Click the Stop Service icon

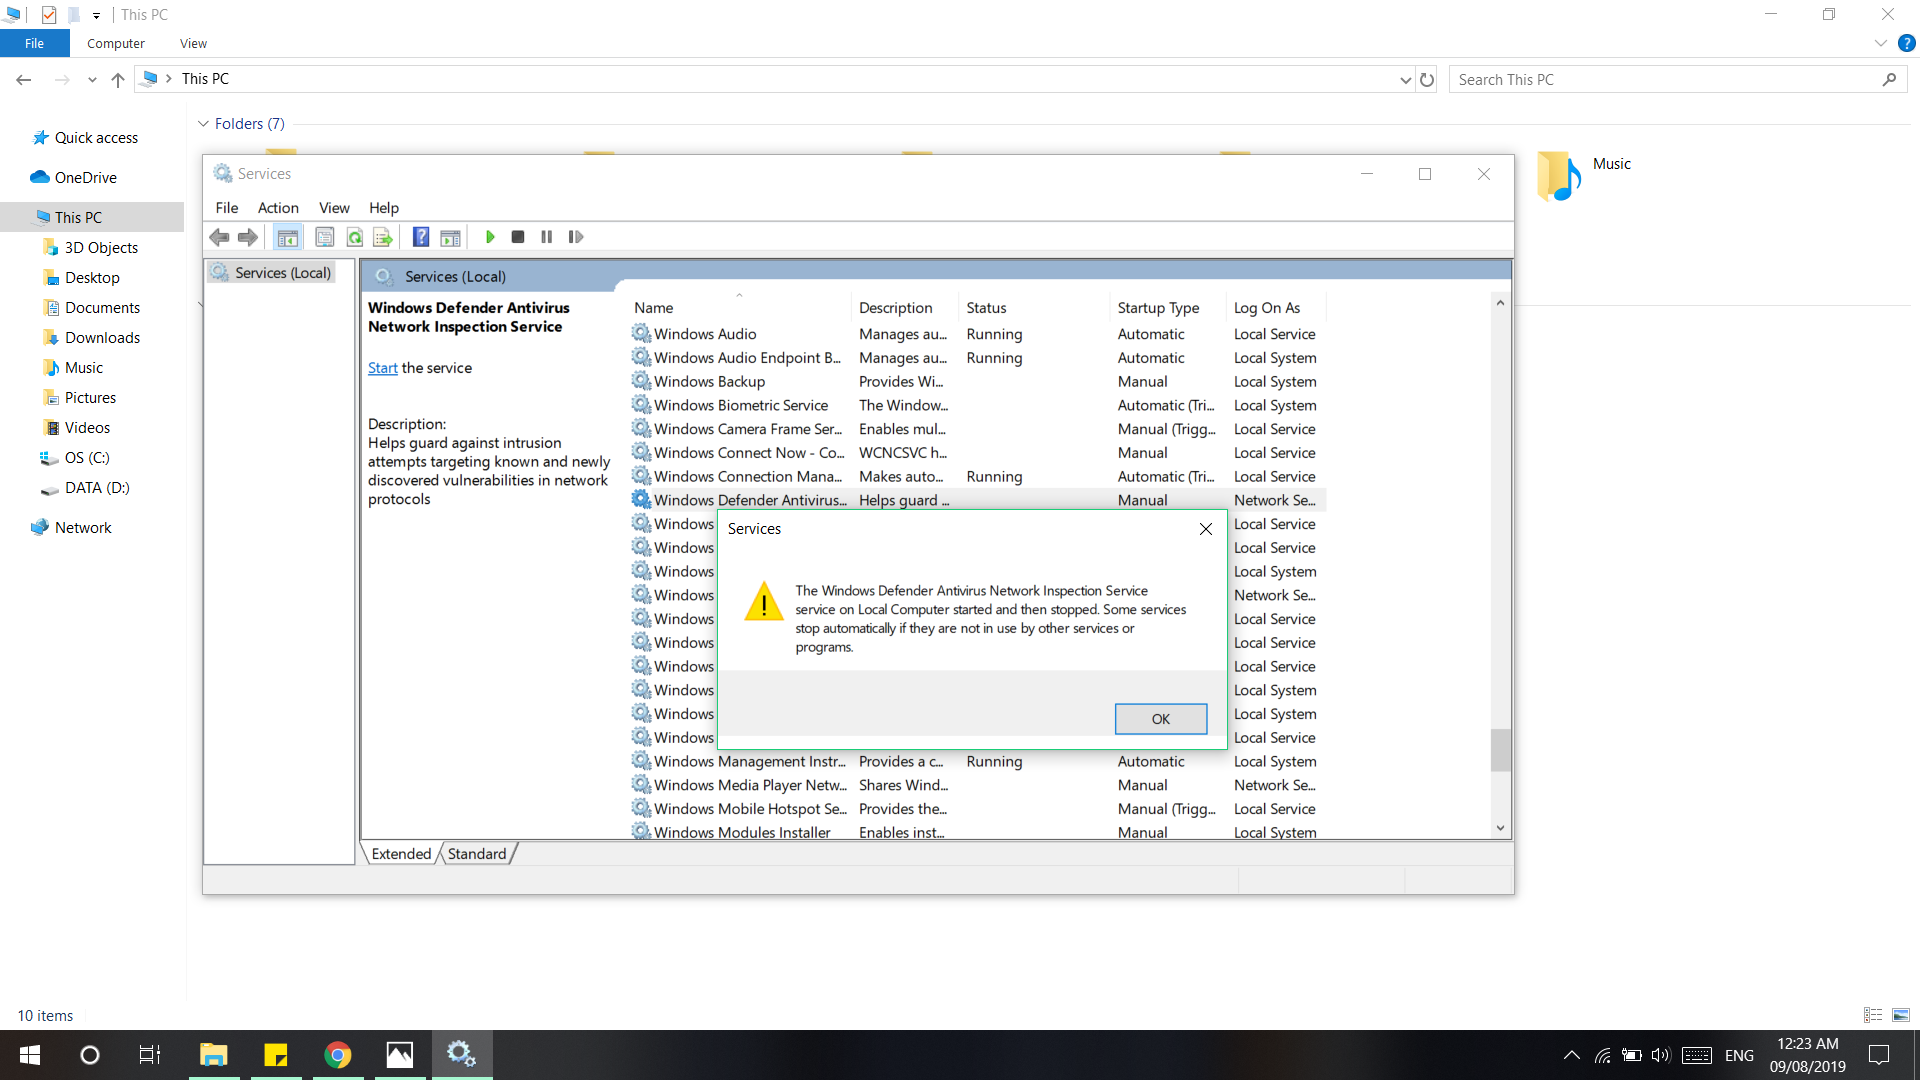coord(518,237)
